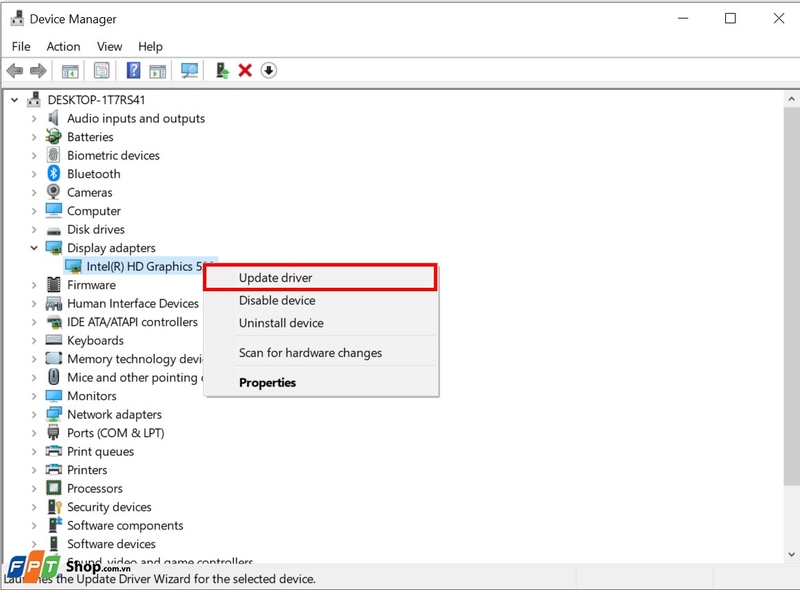Choose Update driver in context menu
Viewport: 800px width, 590px height.
point(320,278)
